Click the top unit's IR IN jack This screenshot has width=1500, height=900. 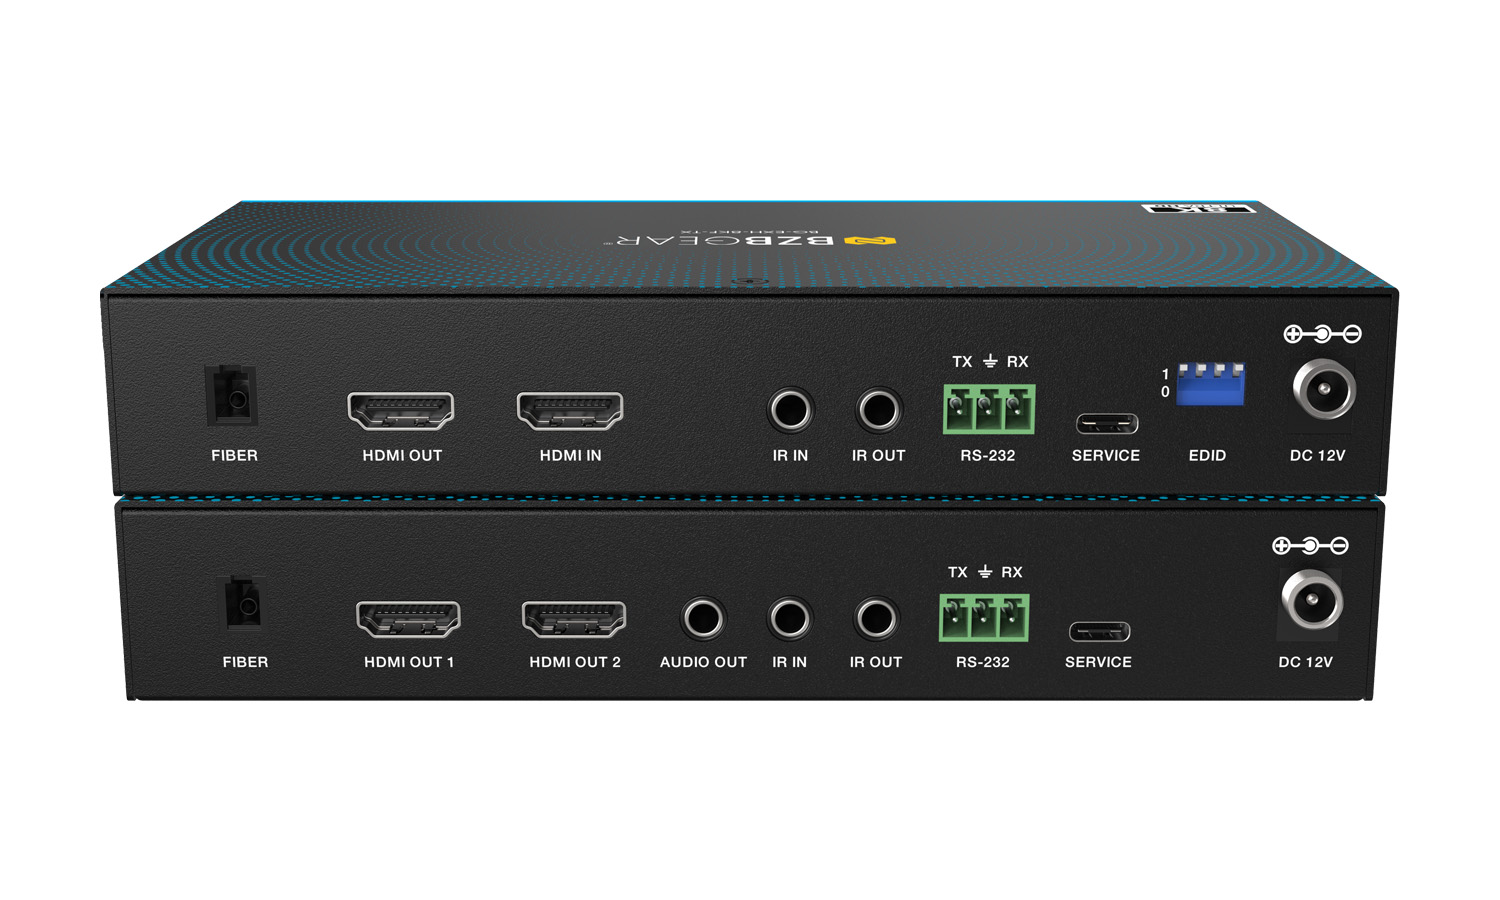(x=790, y=410)
